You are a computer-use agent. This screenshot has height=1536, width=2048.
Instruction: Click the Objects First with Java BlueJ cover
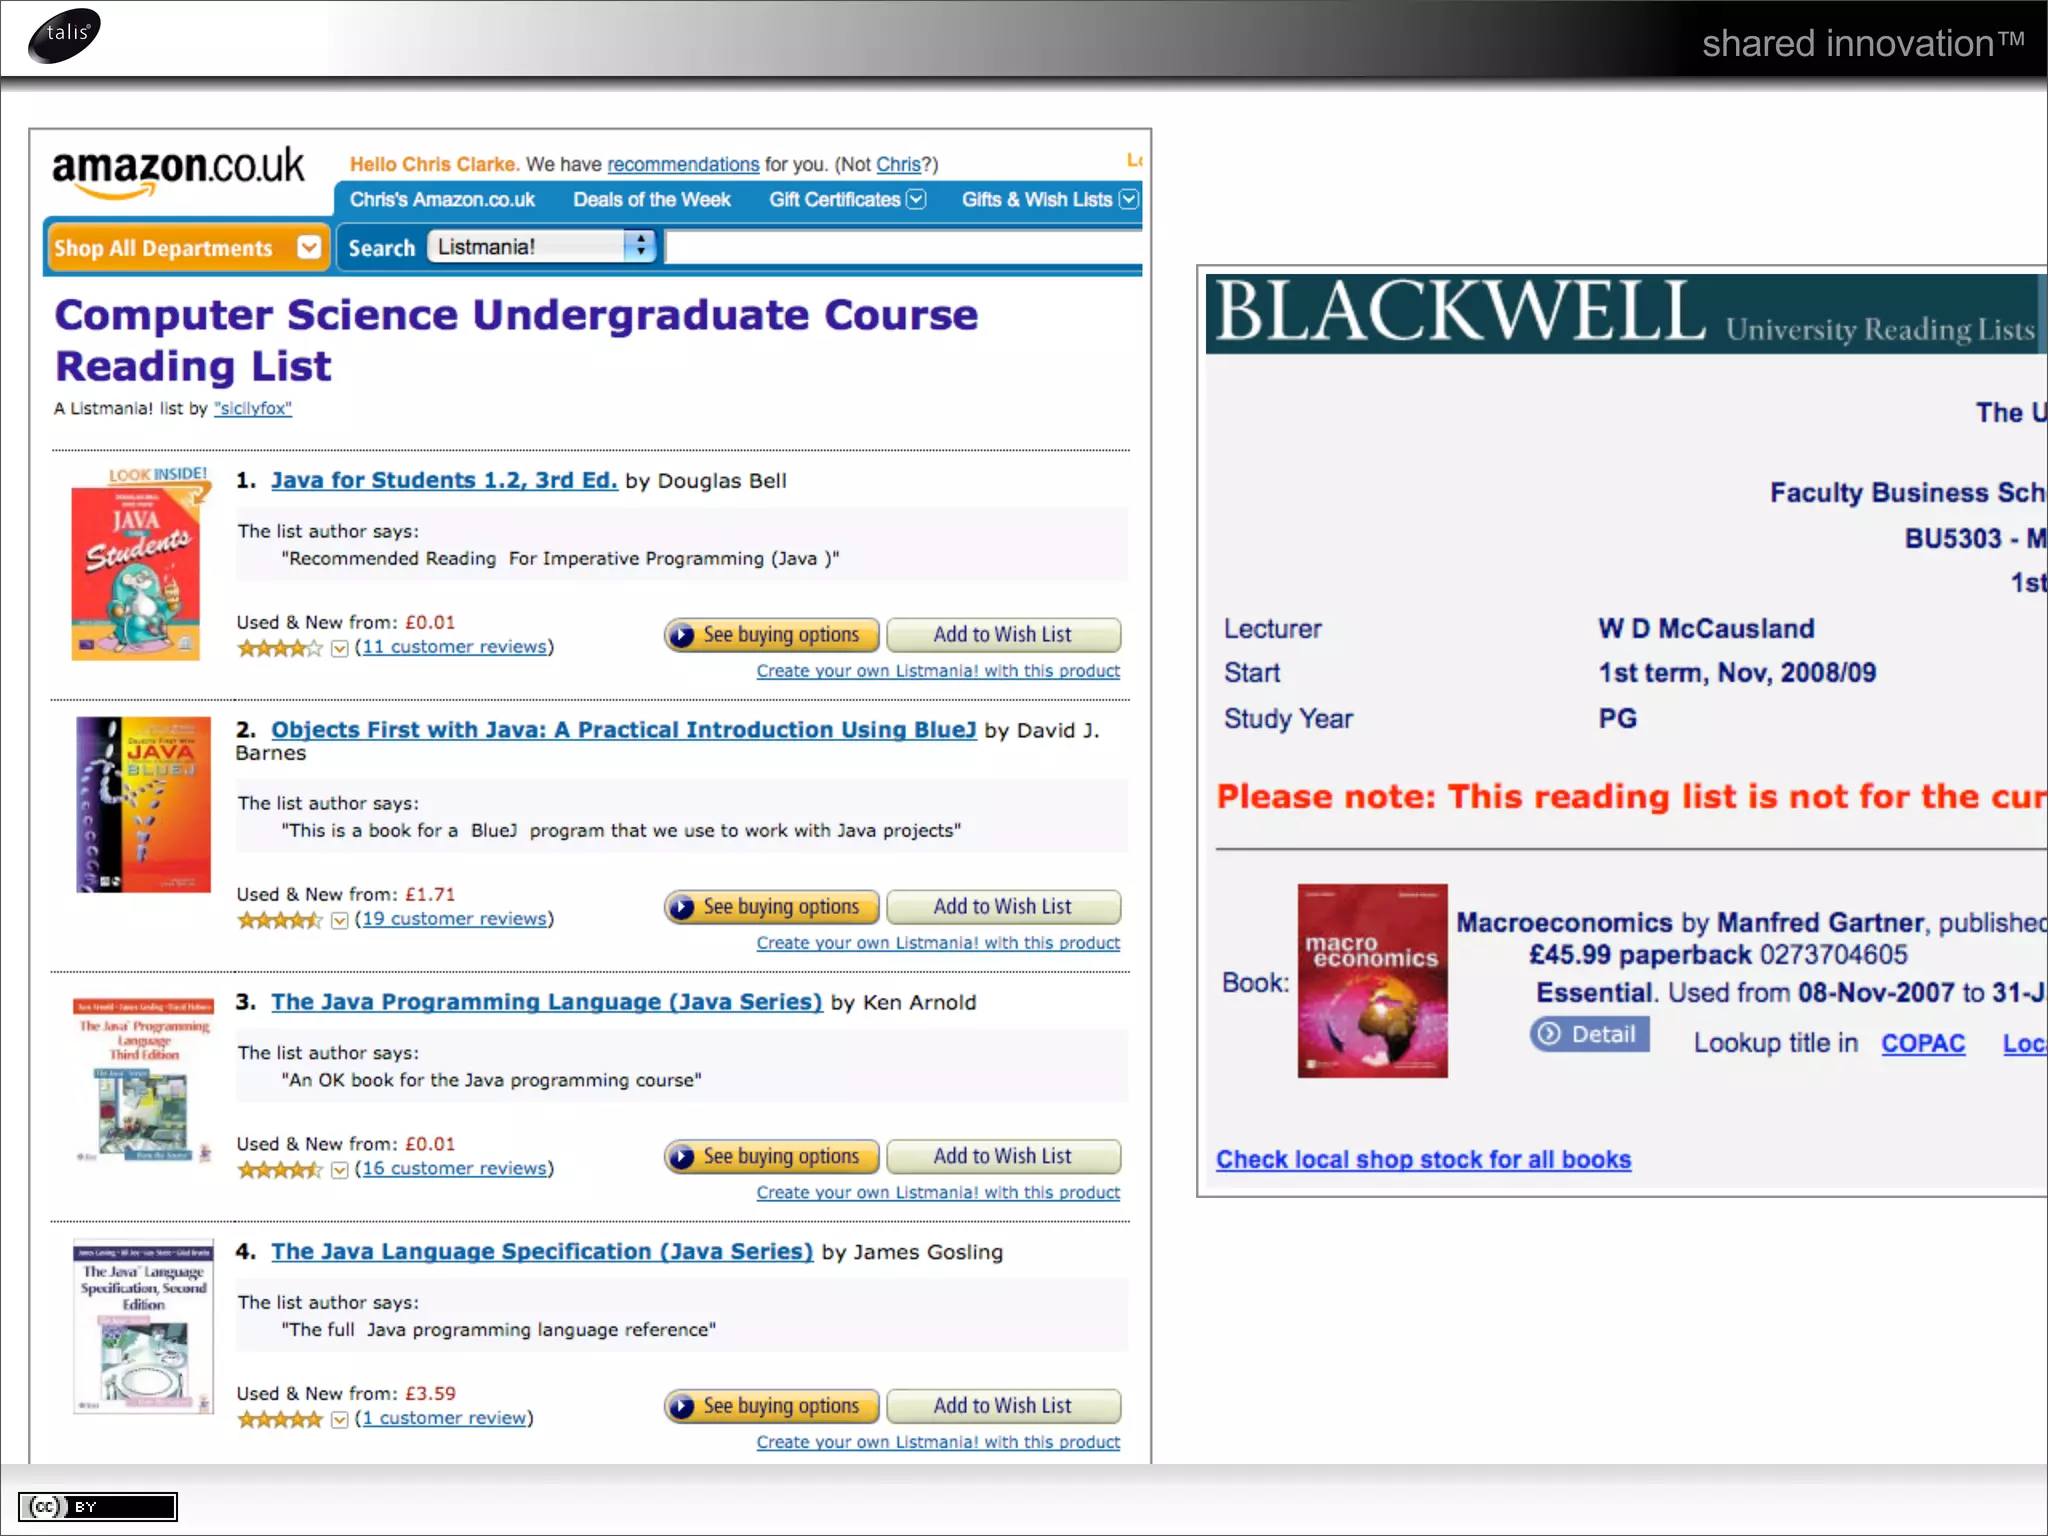coord(144,804)
